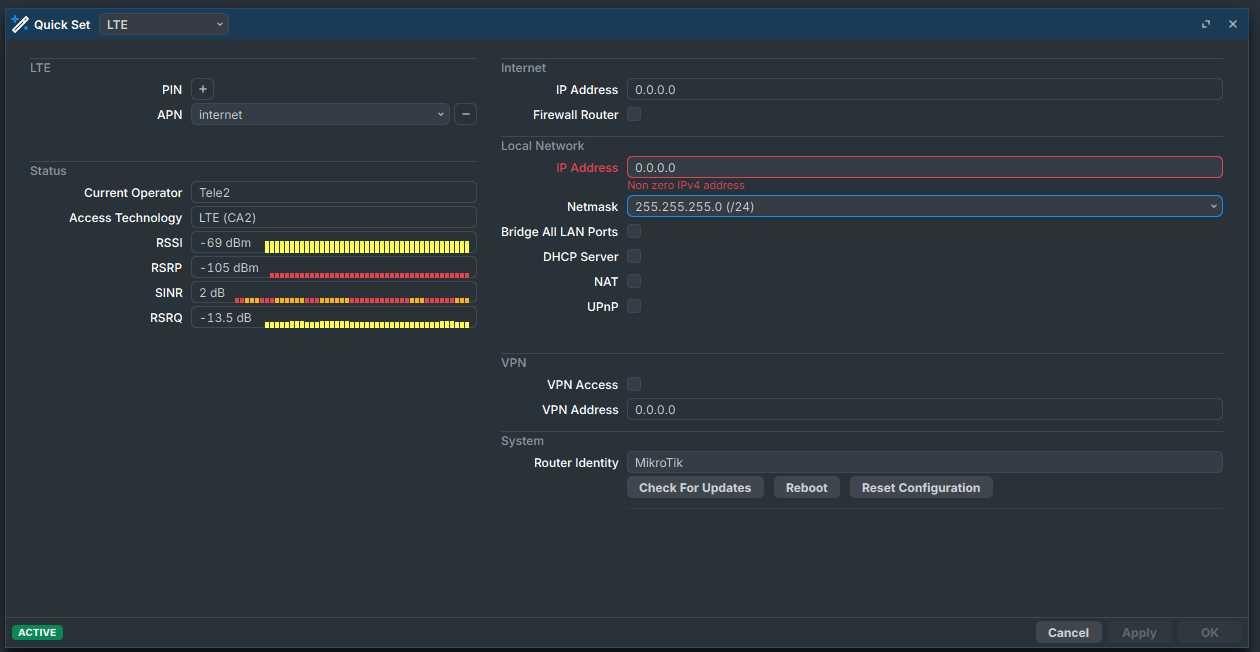Click the Reboot button
Viewport: 1260px width, 652px height.
point(806,488)
